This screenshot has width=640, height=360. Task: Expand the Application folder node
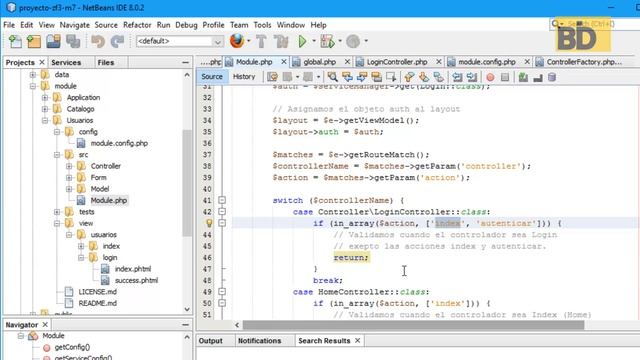click(45, 98)
